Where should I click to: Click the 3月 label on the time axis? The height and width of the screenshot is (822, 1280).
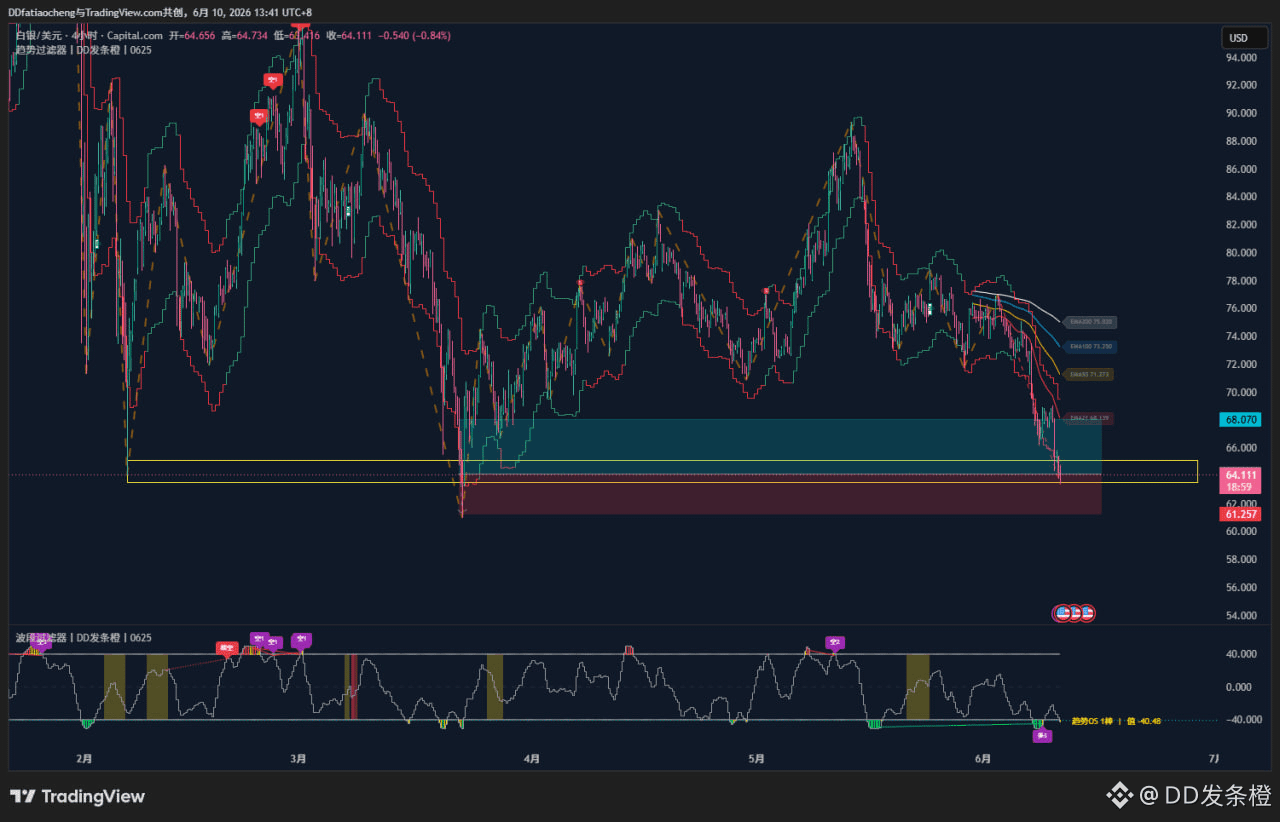297,759
